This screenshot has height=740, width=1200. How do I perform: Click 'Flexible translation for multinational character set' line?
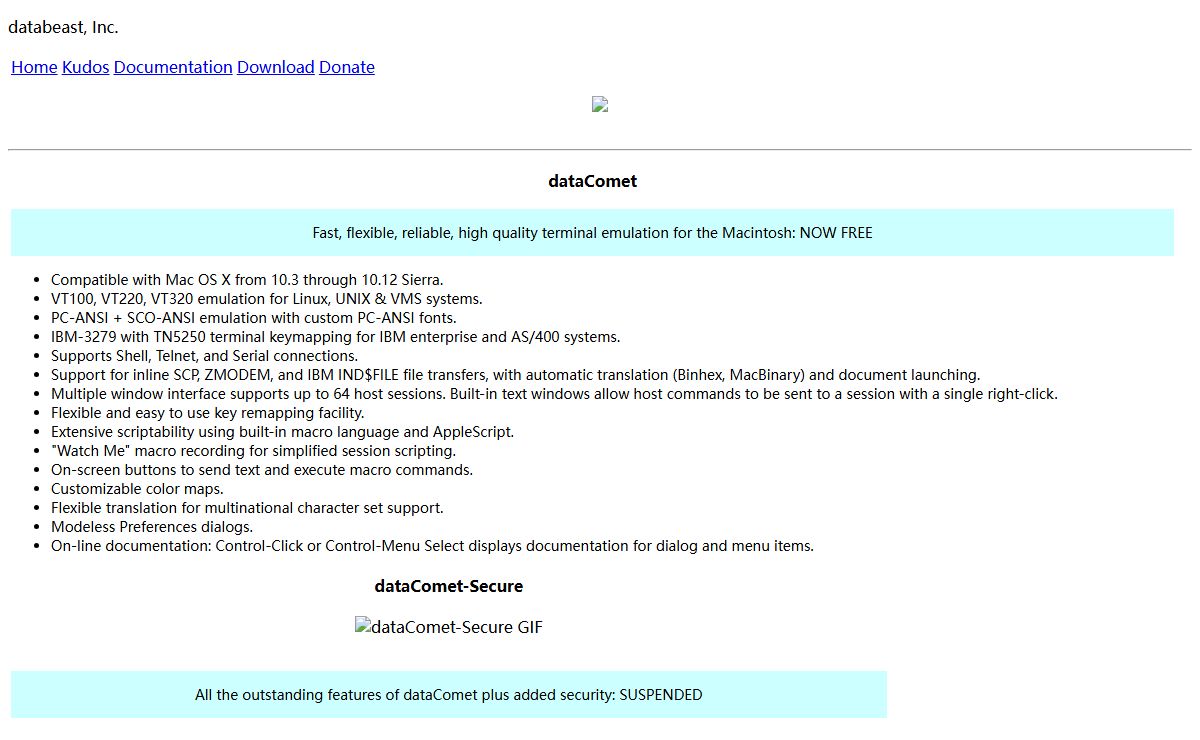(x=247, y=508)
